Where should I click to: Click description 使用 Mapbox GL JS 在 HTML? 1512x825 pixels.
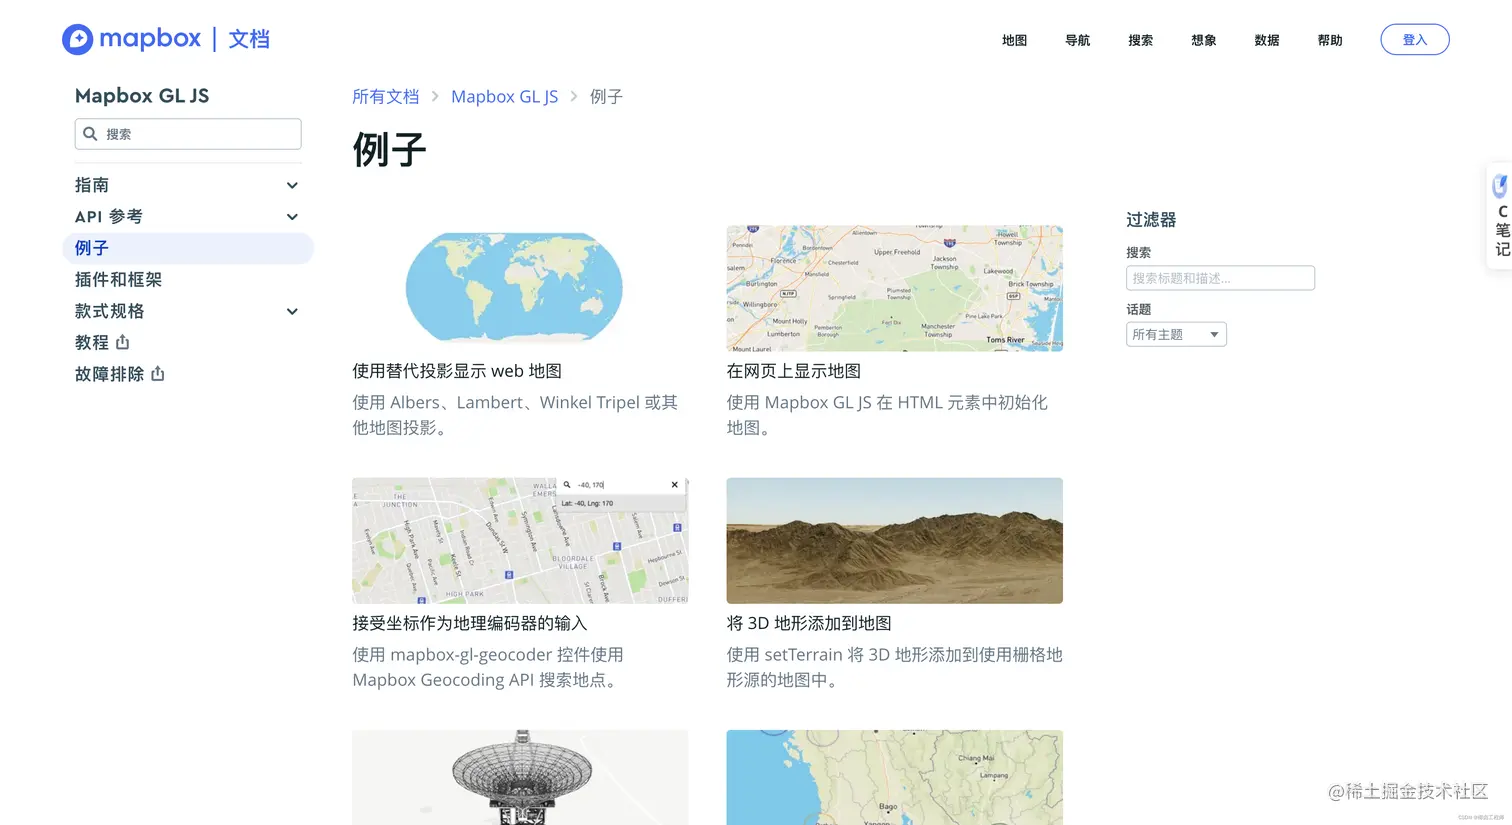pos(887,415)
